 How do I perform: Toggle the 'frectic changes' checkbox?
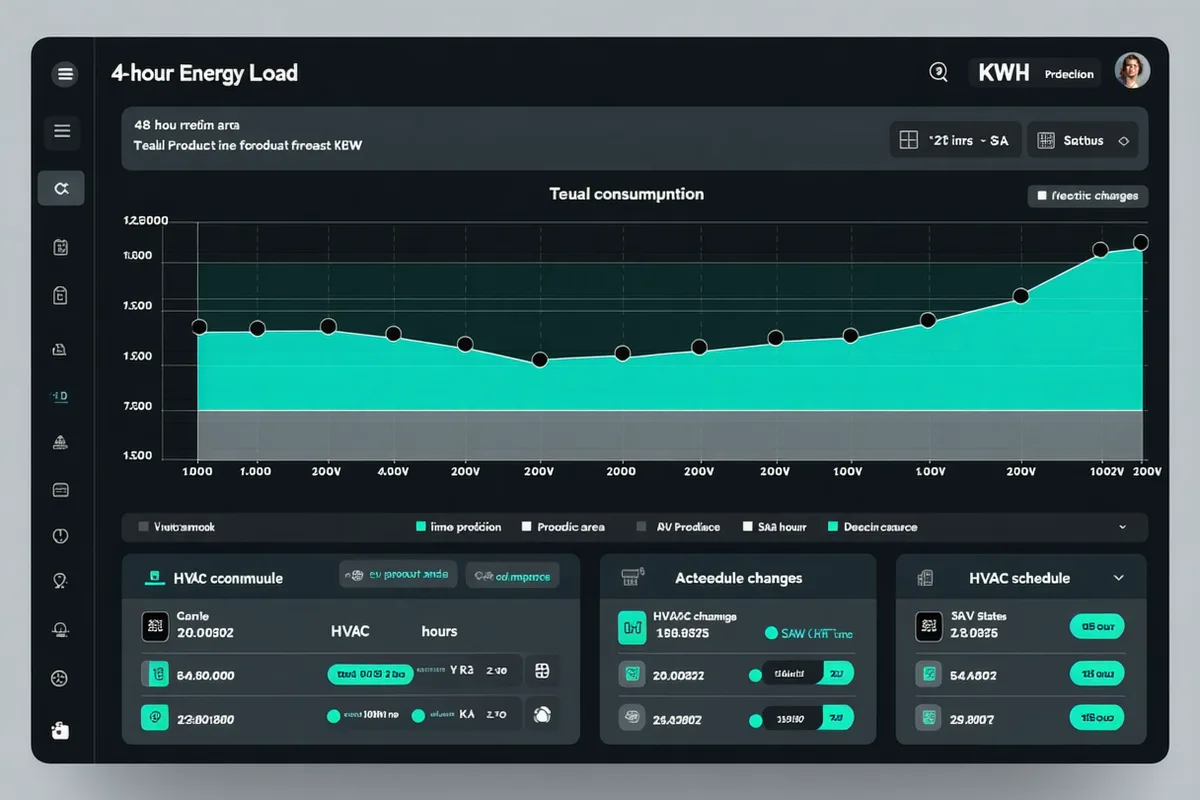coord(1042,196)
